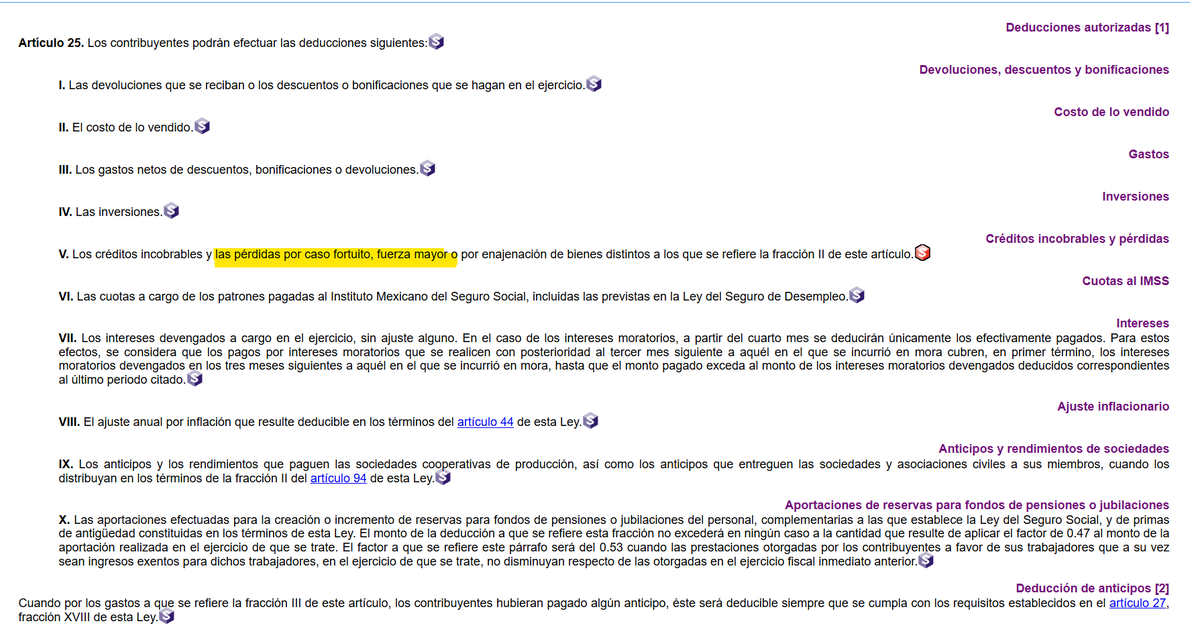Open icon beside fracción I devoluciones
Viewport: 1200px width, 644px height.
[x=594, y=84]
